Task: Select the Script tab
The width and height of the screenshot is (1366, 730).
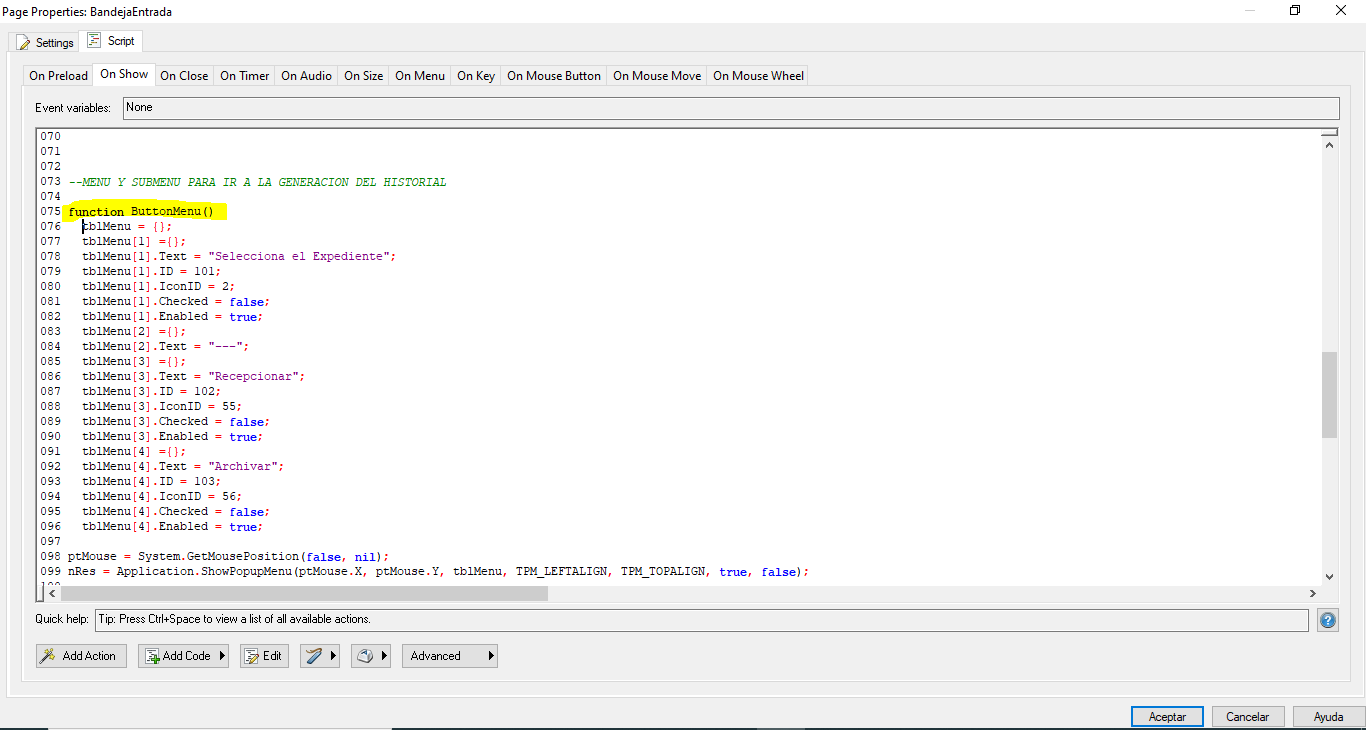Action: pyautogui.click(x=111, y=41)
